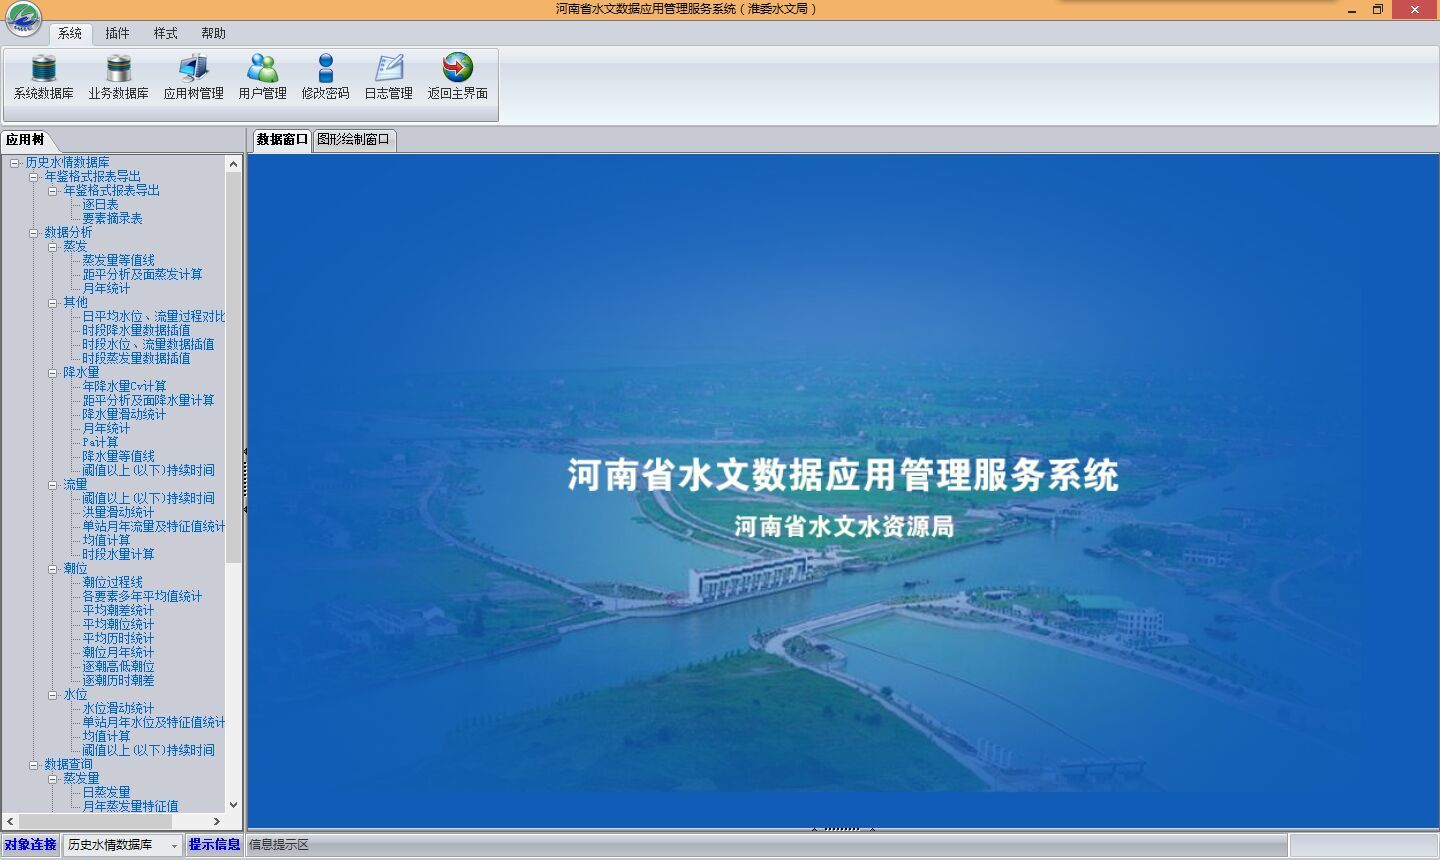Image resolution: width=1440 pixels, height=860 pixels.
Task: Select 时段降水量数据插值
Action: tap(136, 330)
